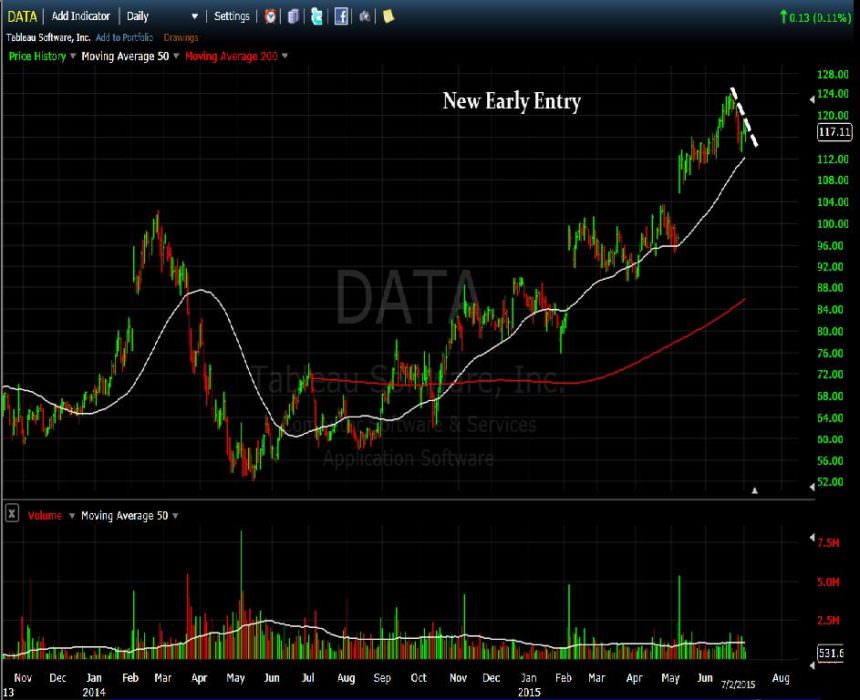Click the alarm clock alert icon
Image resolution: width=860 pixels, height=700 pixels.
point(270,16)
